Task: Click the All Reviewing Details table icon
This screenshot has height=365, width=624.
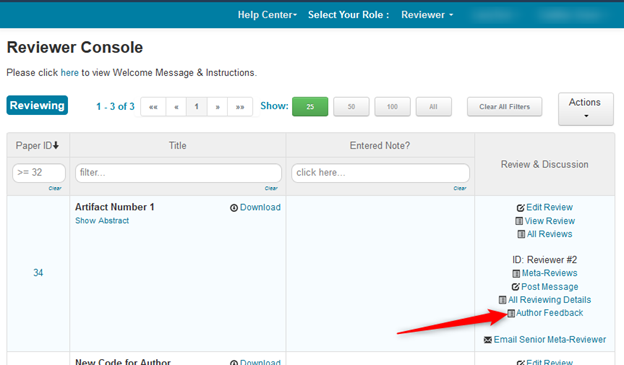Action: pyautogui.click(x=503, y=300)
